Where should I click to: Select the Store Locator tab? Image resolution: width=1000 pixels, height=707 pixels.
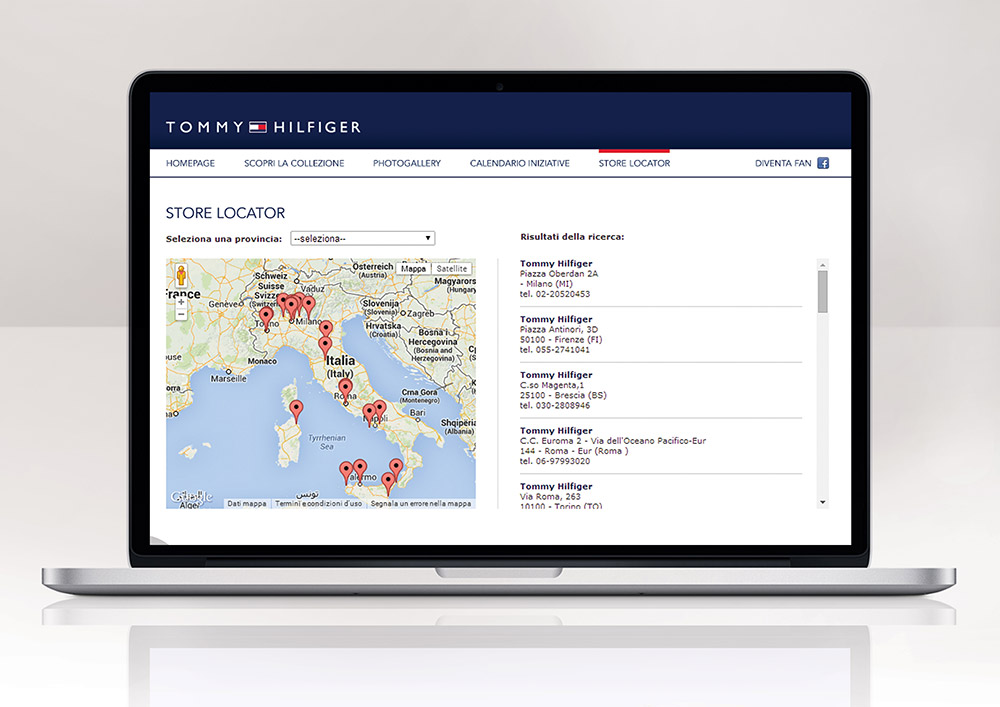click(x=635, y=163)
